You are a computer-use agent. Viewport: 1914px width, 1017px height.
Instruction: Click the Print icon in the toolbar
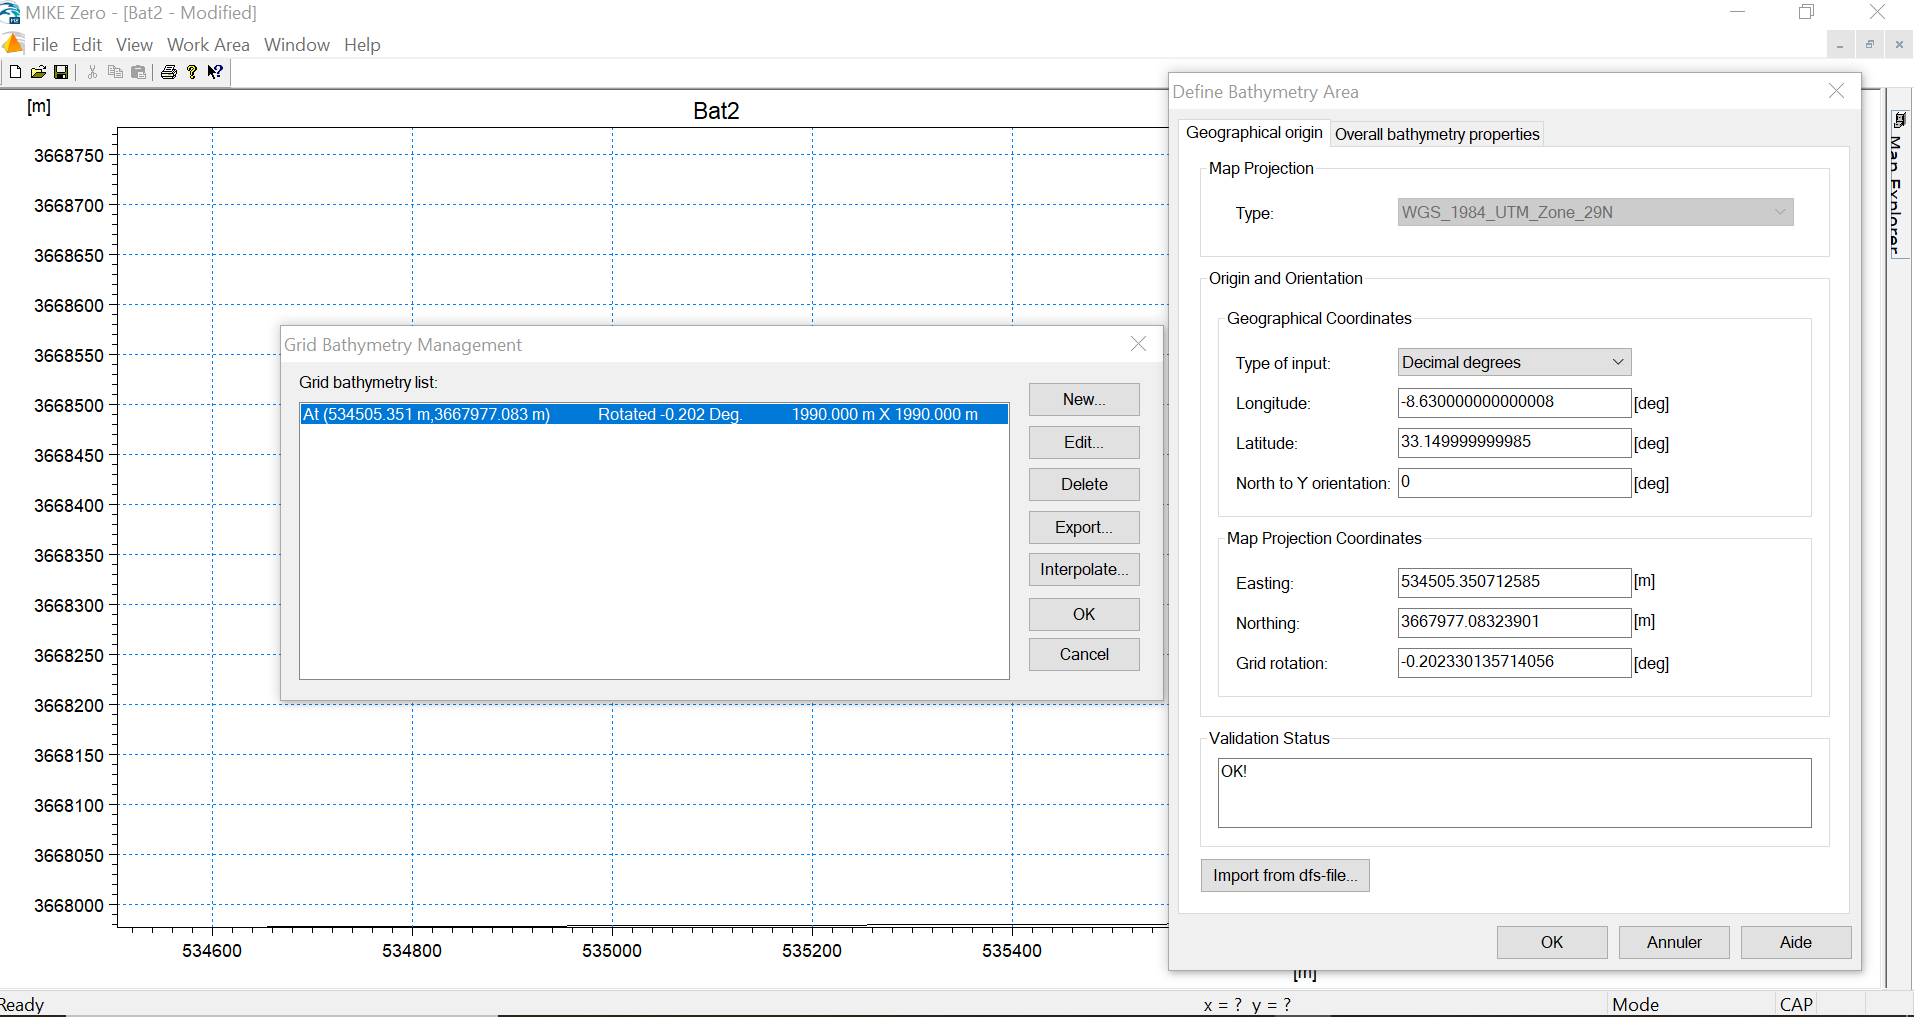(169, 72)
